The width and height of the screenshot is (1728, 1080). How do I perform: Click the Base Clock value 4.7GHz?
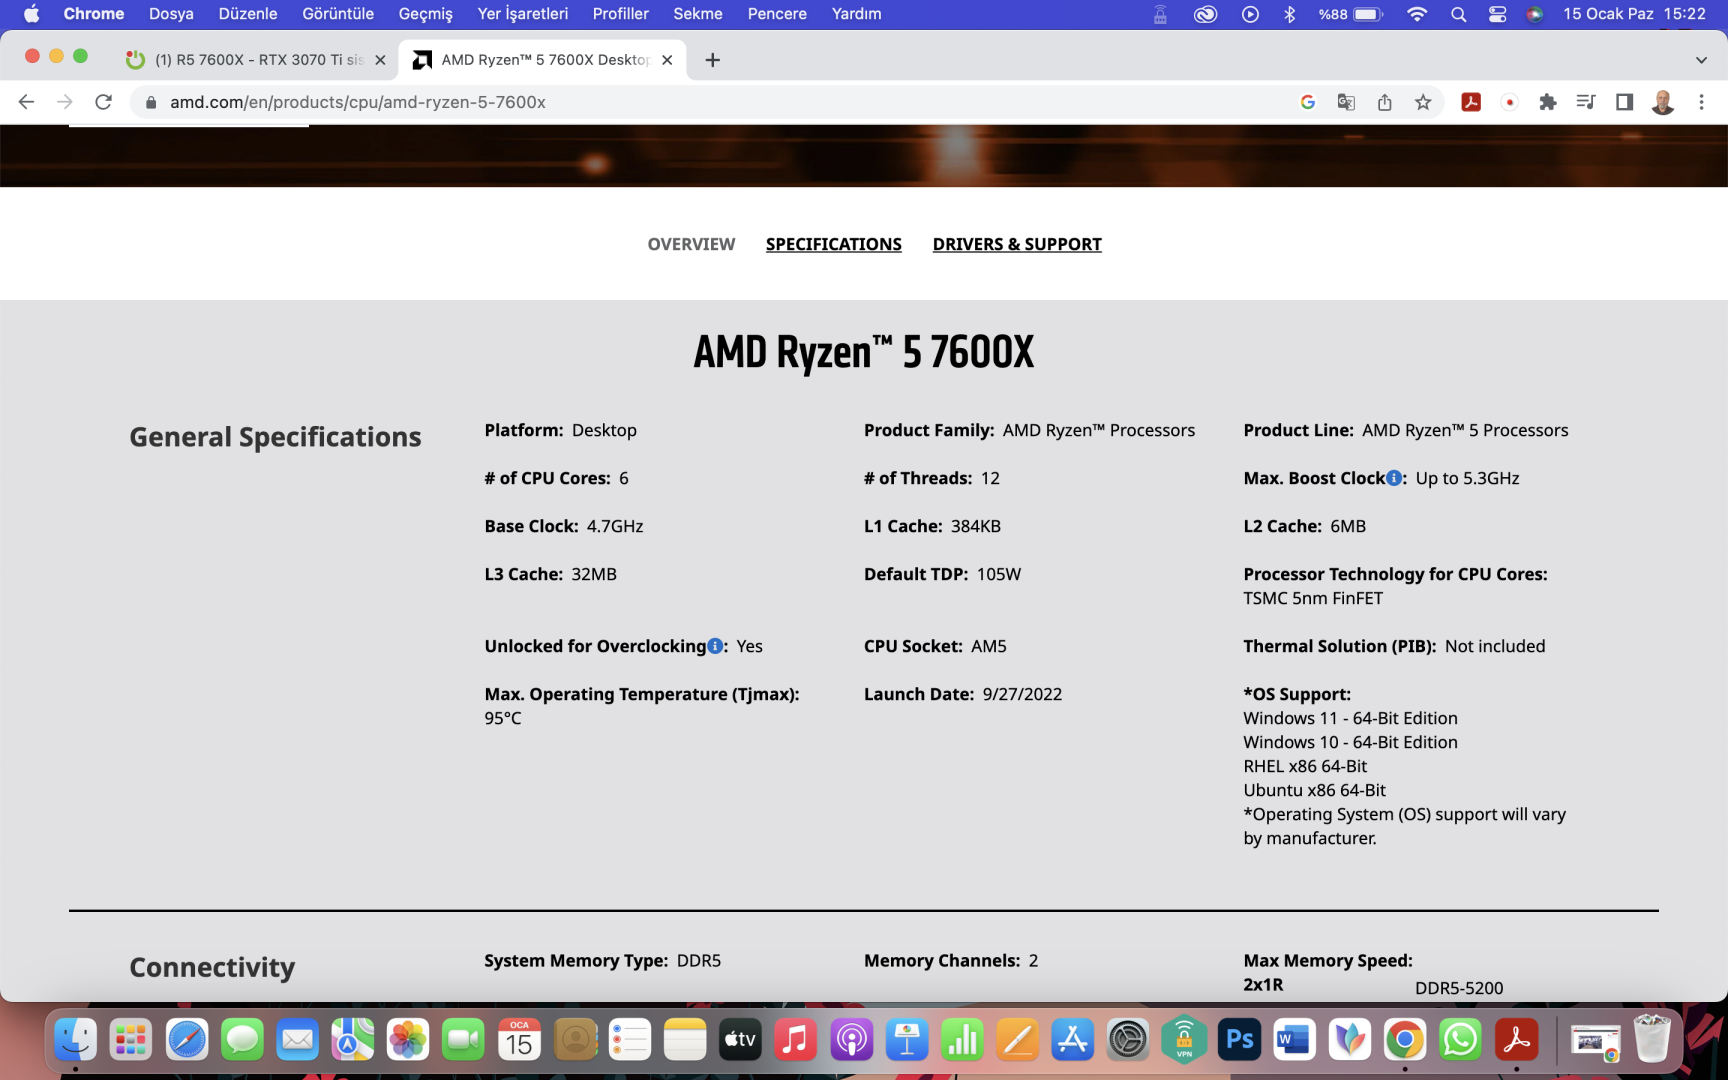615,526
